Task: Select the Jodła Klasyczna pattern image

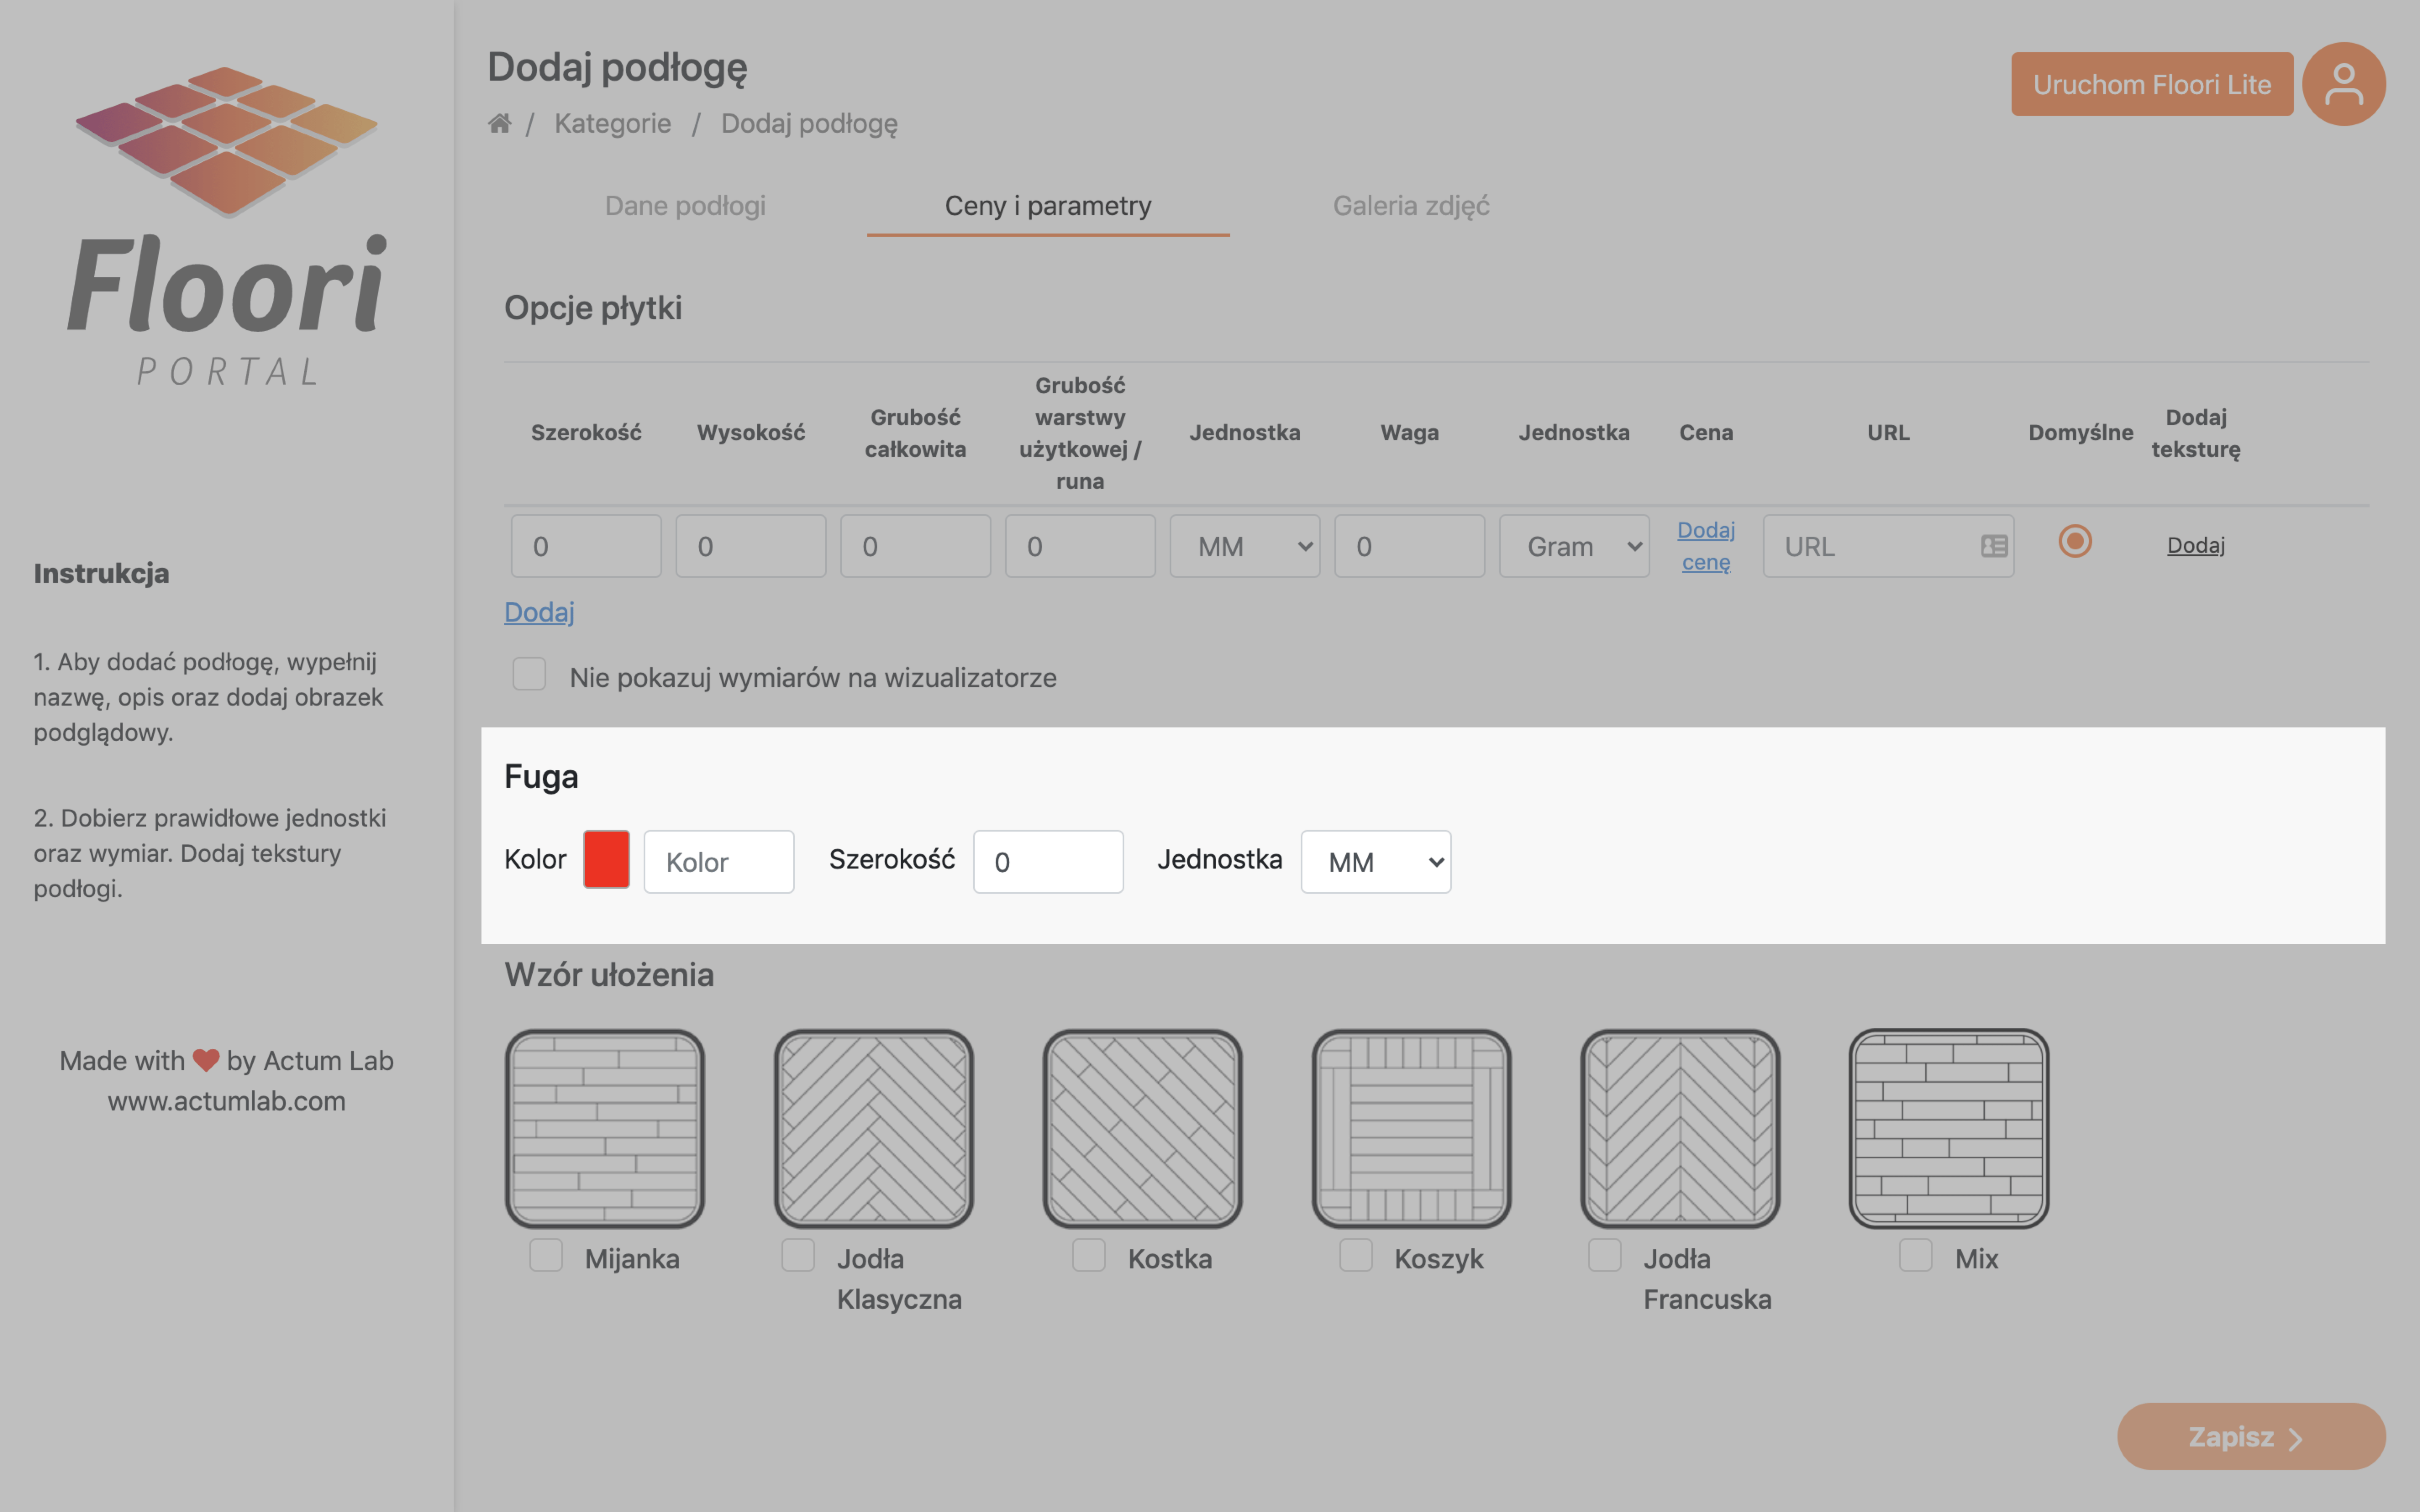Action: point(874,1128)
